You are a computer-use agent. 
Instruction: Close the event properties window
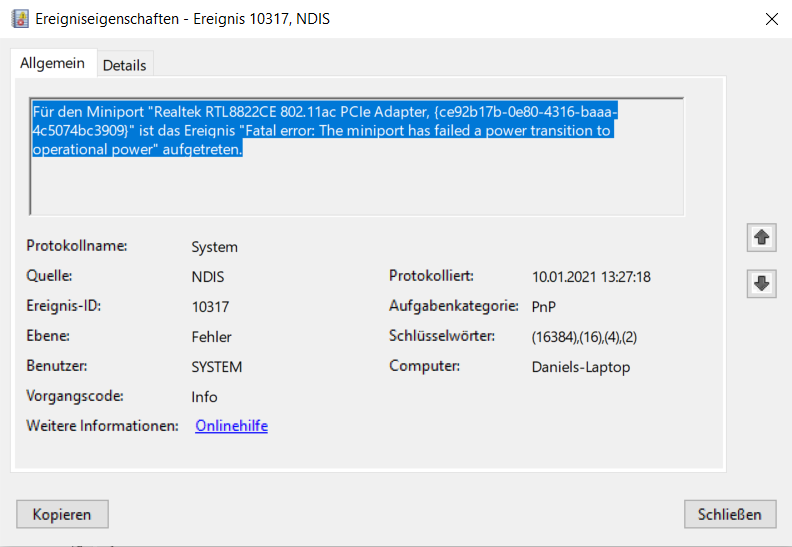772,18
